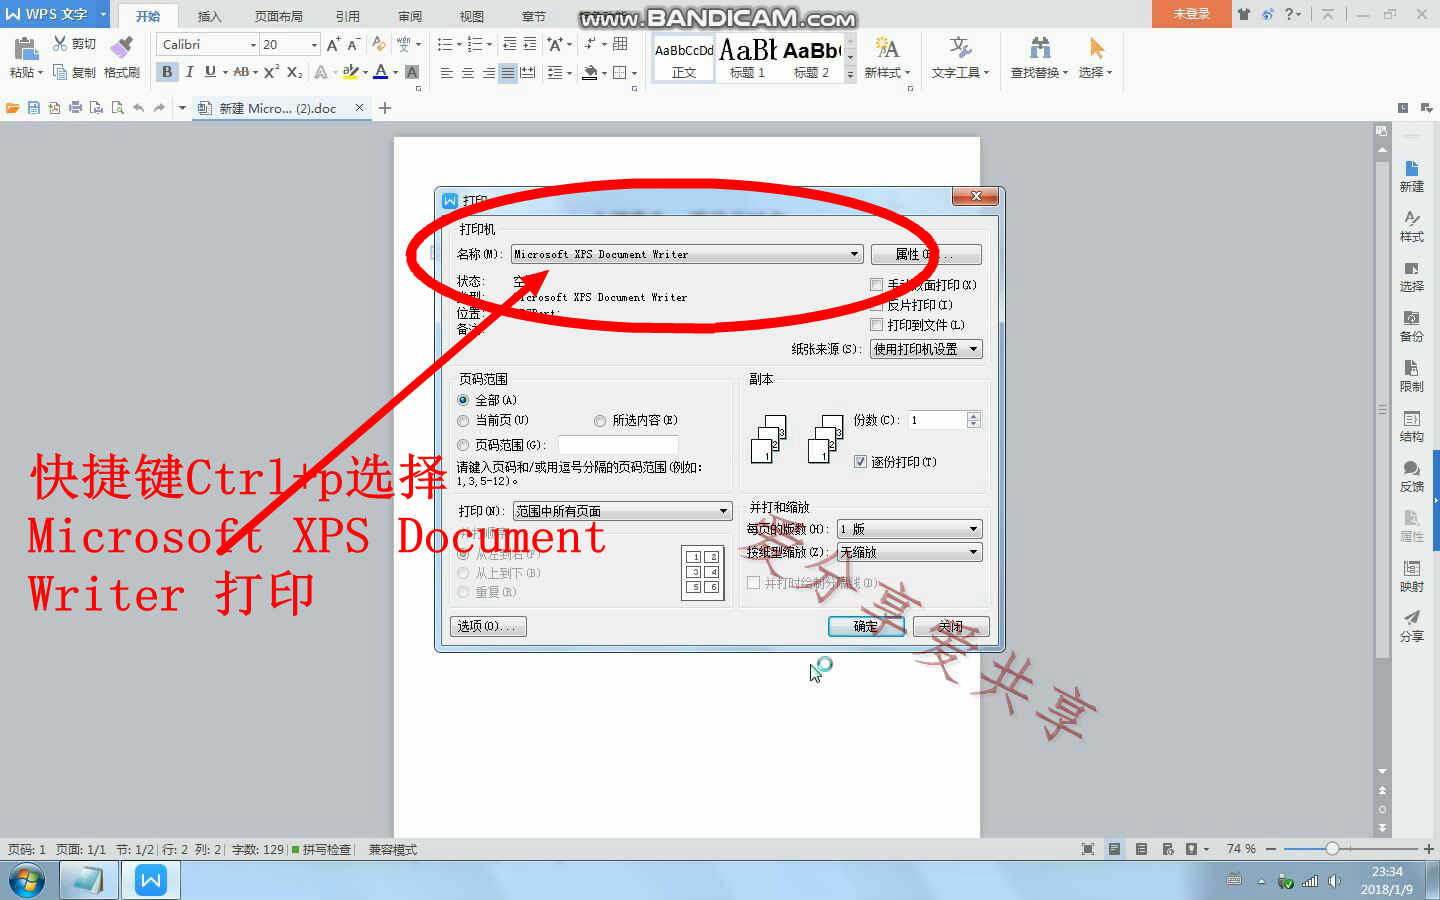
Task: Click the page range input field
Action: (x=618, y=444)
